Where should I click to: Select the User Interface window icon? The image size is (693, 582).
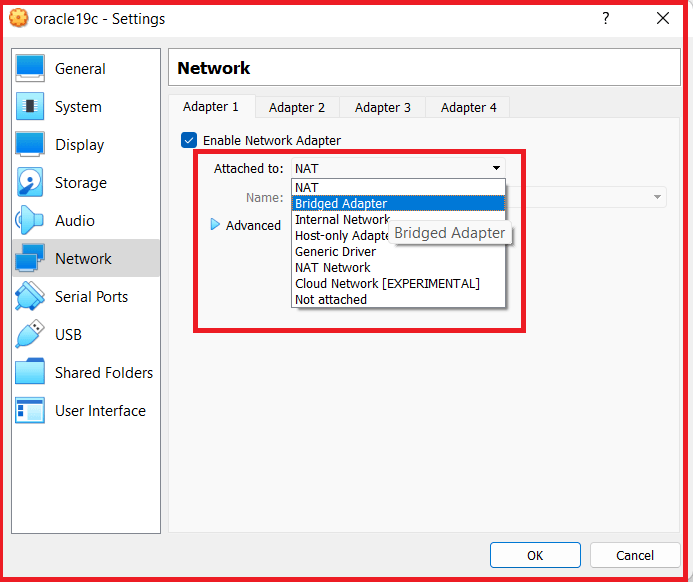pos(30,410)
